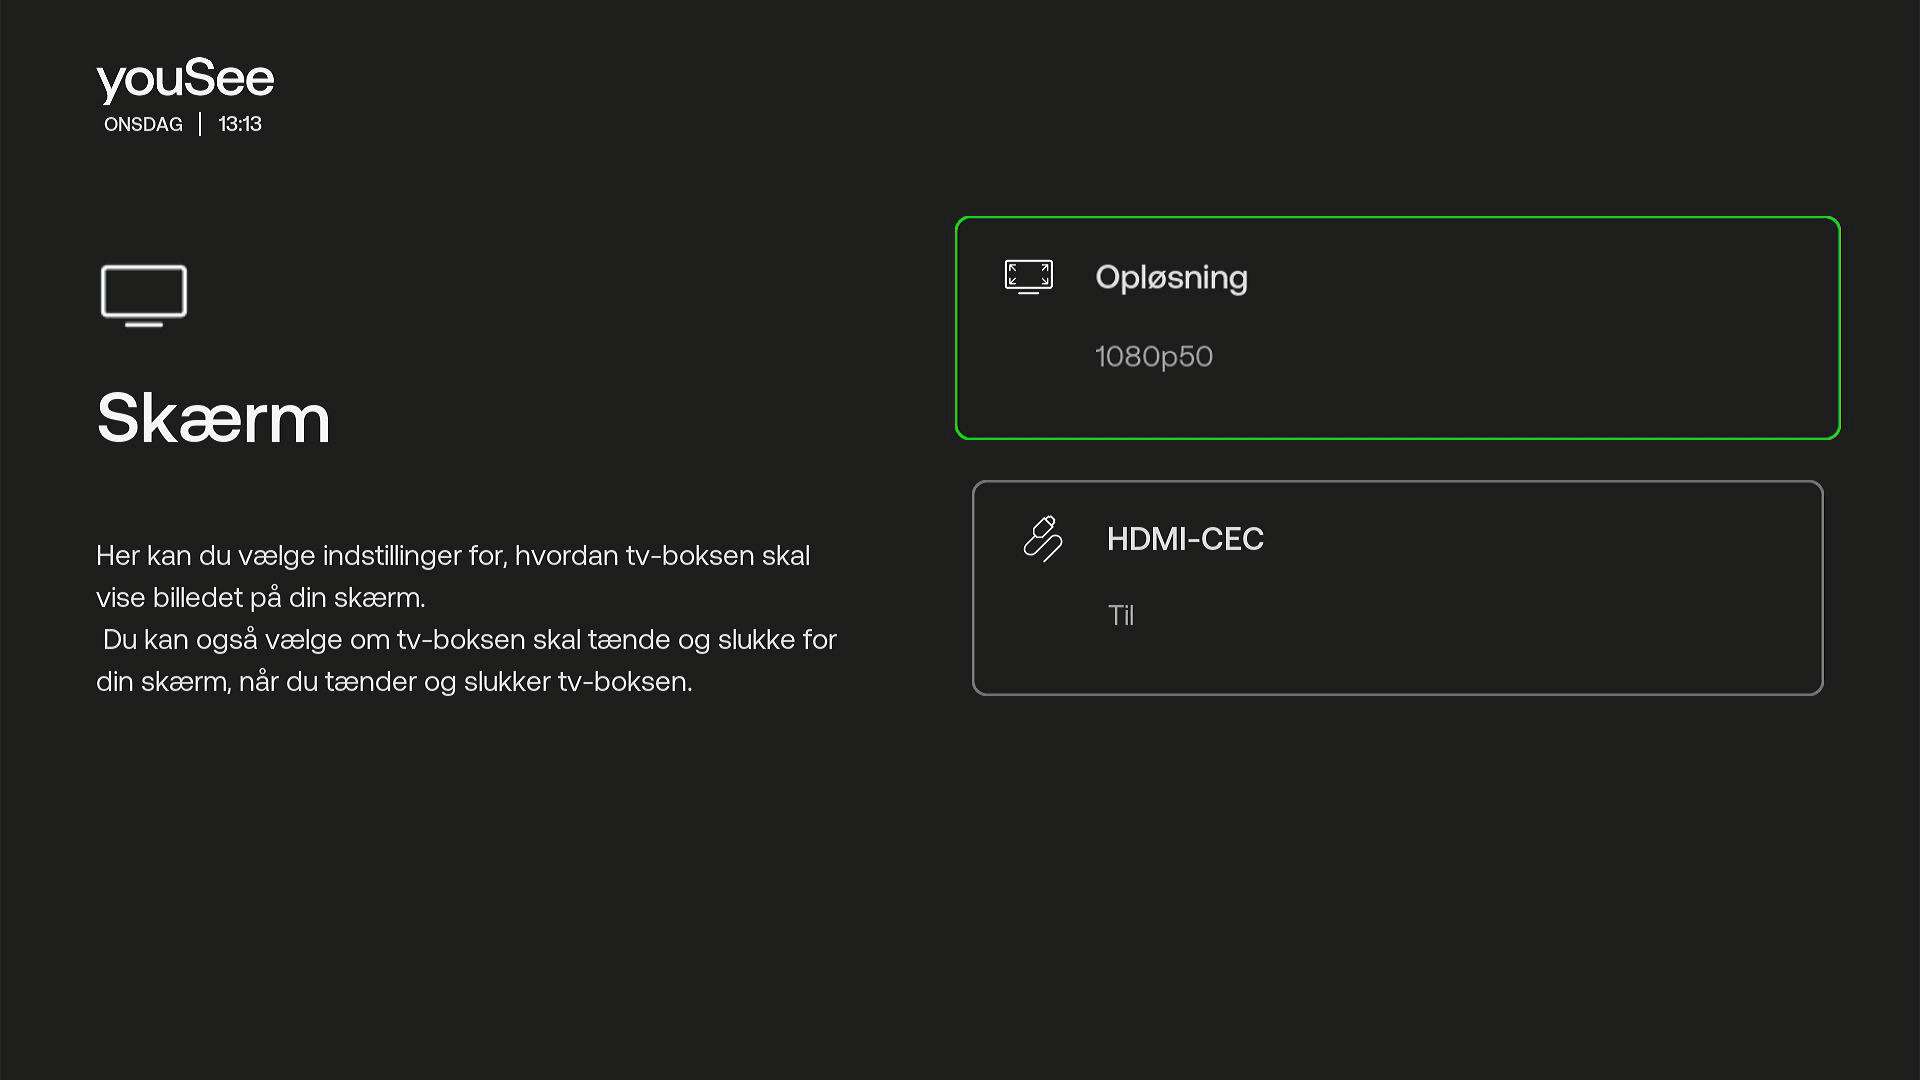1920x1080 pixels.
Task: Open the 1080p50 resolution value
Action: point(1153,357)
